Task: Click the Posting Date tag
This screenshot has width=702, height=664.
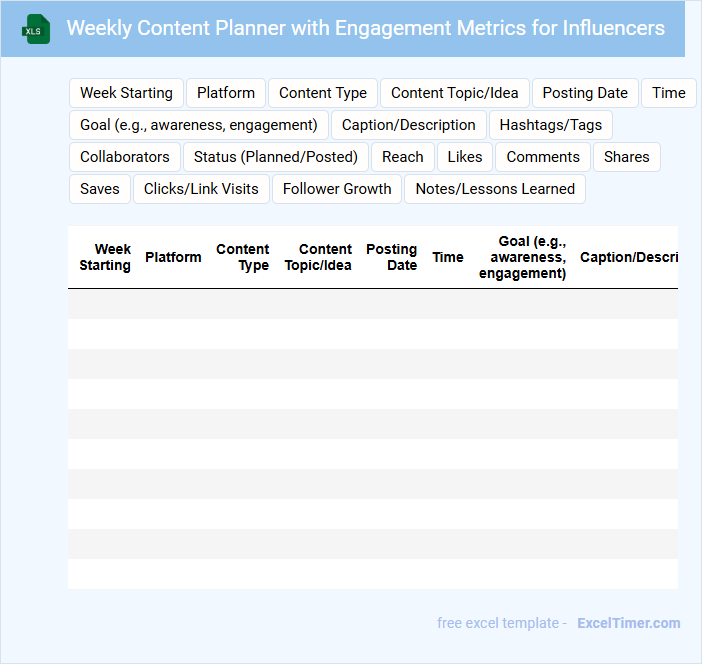Action: (x=585, y=93)
